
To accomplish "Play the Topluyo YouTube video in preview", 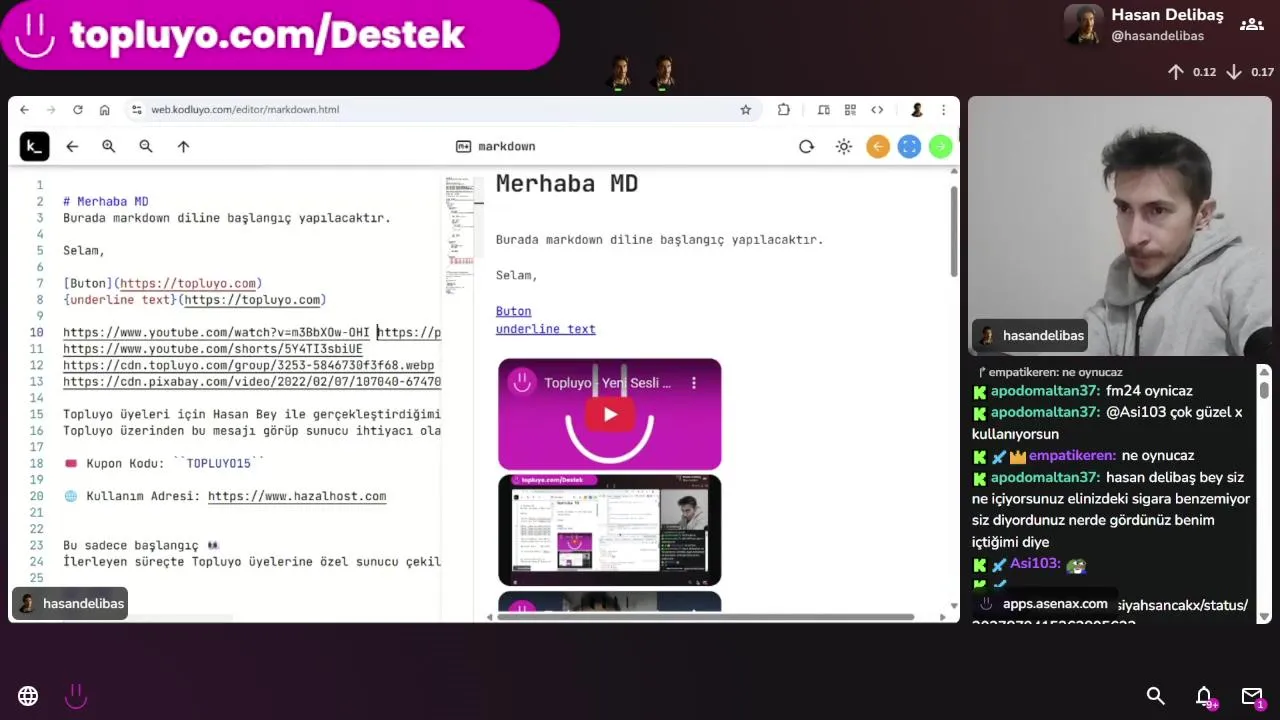I will tap(610, 415).
